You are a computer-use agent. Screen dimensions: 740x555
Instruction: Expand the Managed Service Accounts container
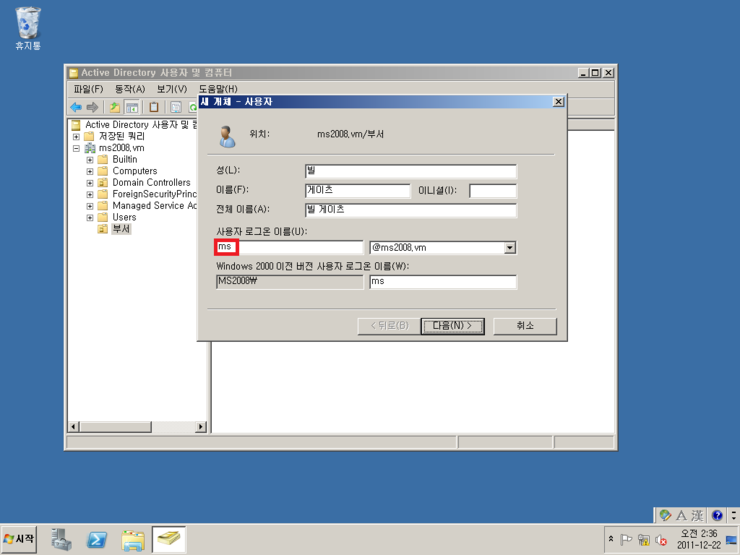(90, 206)
